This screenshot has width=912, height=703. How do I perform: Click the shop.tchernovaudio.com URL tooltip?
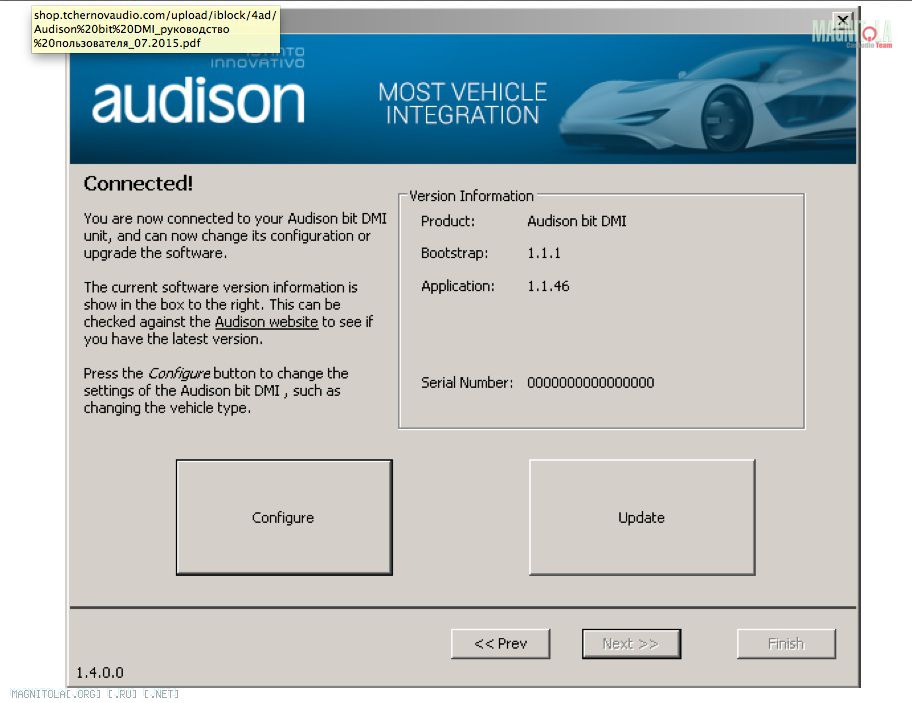[155, 29]
